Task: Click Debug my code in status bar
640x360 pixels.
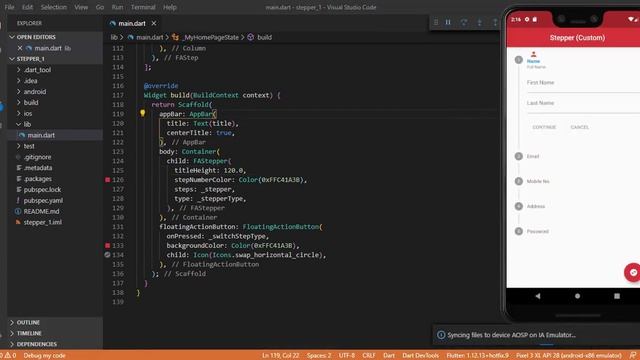Action: tap(44, 356)
